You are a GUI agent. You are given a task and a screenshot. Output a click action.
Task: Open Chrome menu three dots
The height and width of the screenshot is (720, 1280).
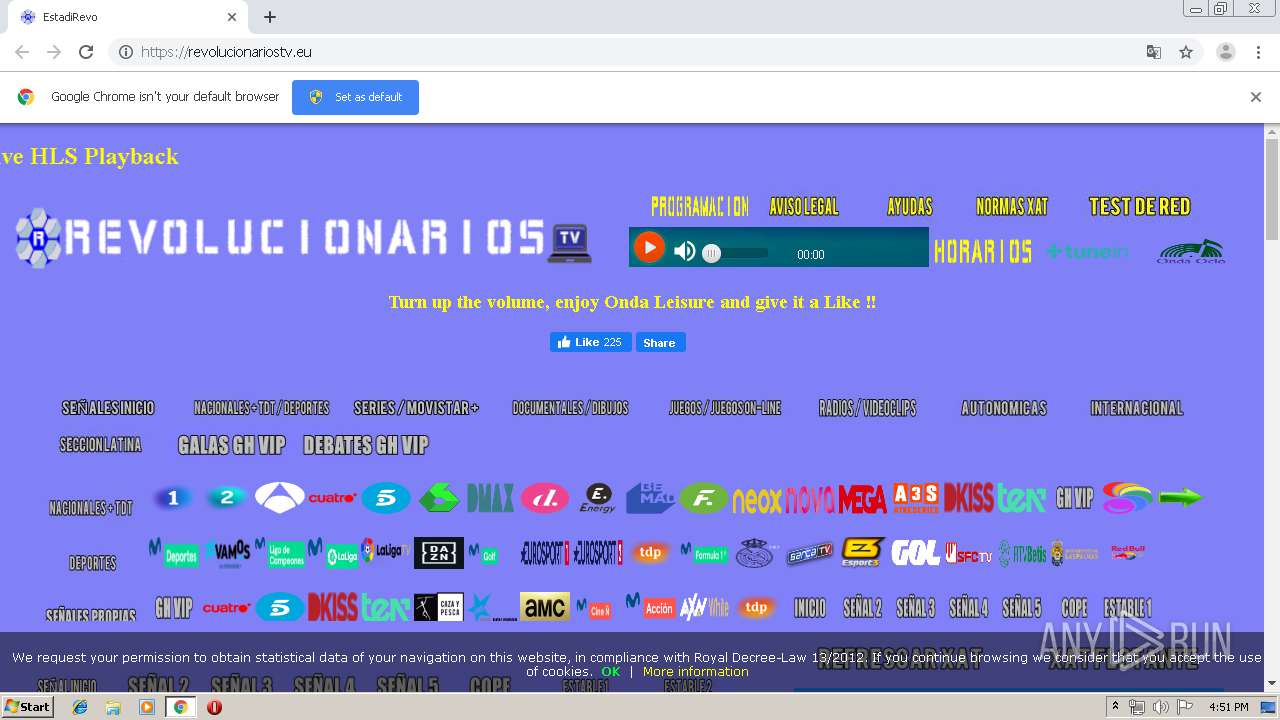(1259, 52)
